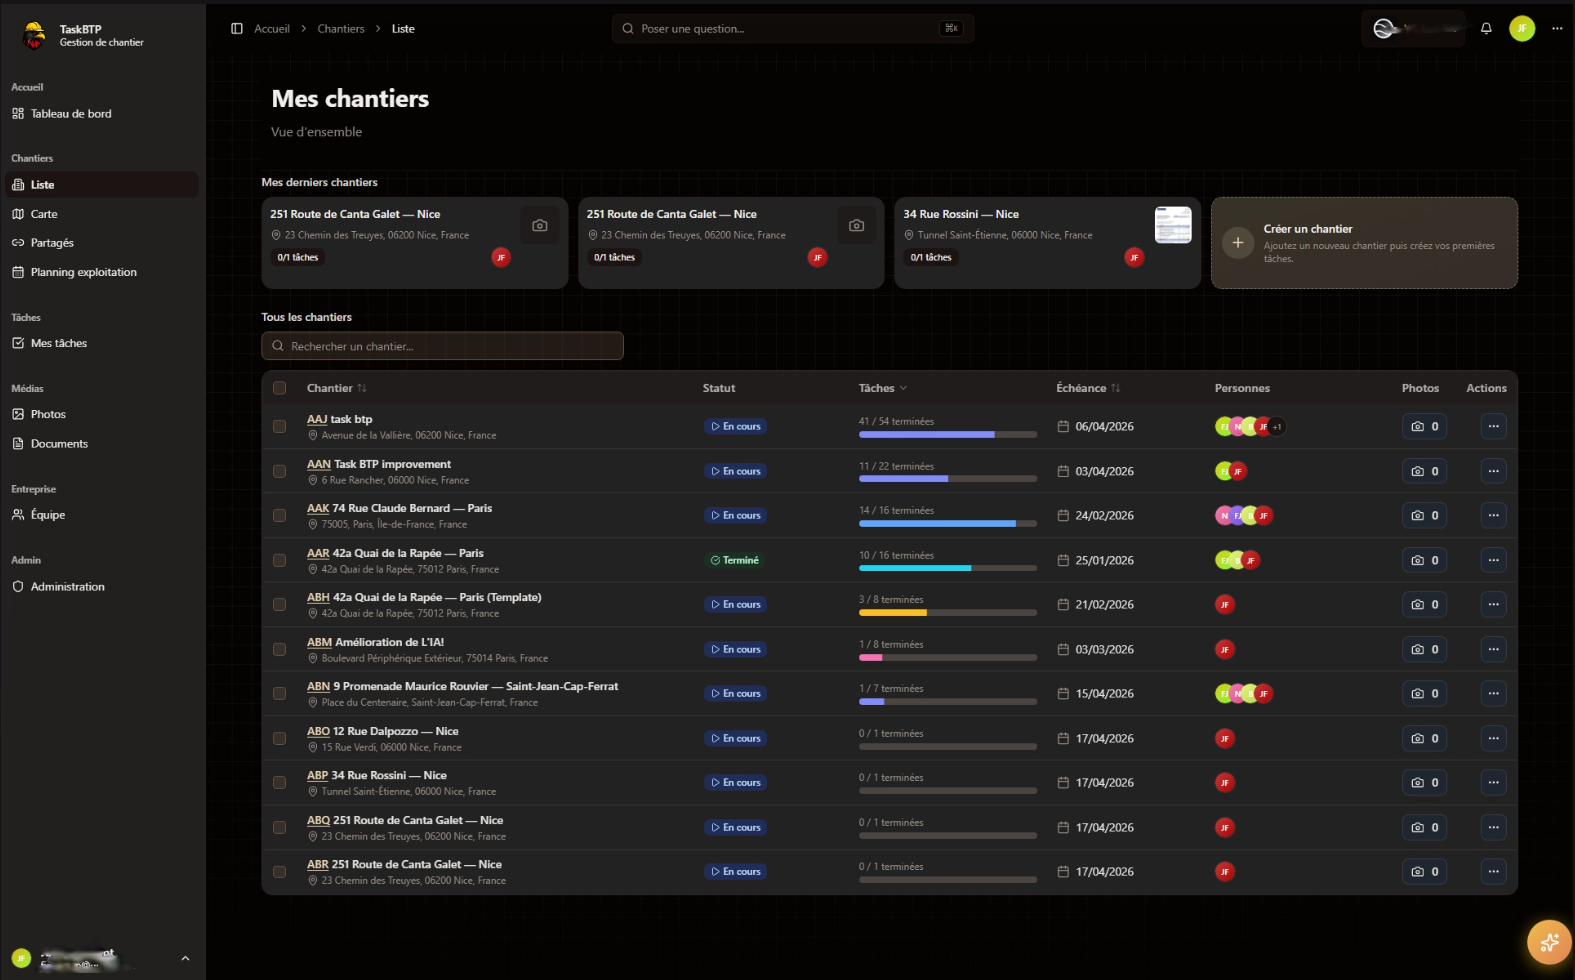Click the Rechercher un chantier search field
1575x980 pixels.
442,346
